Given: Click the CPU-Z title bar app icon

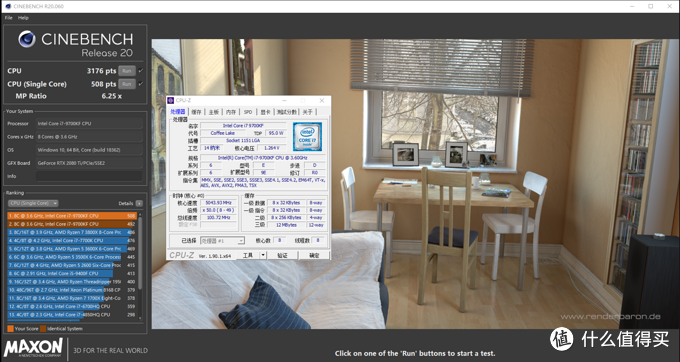Looking at the screenshot, I should tap(170, 101).
